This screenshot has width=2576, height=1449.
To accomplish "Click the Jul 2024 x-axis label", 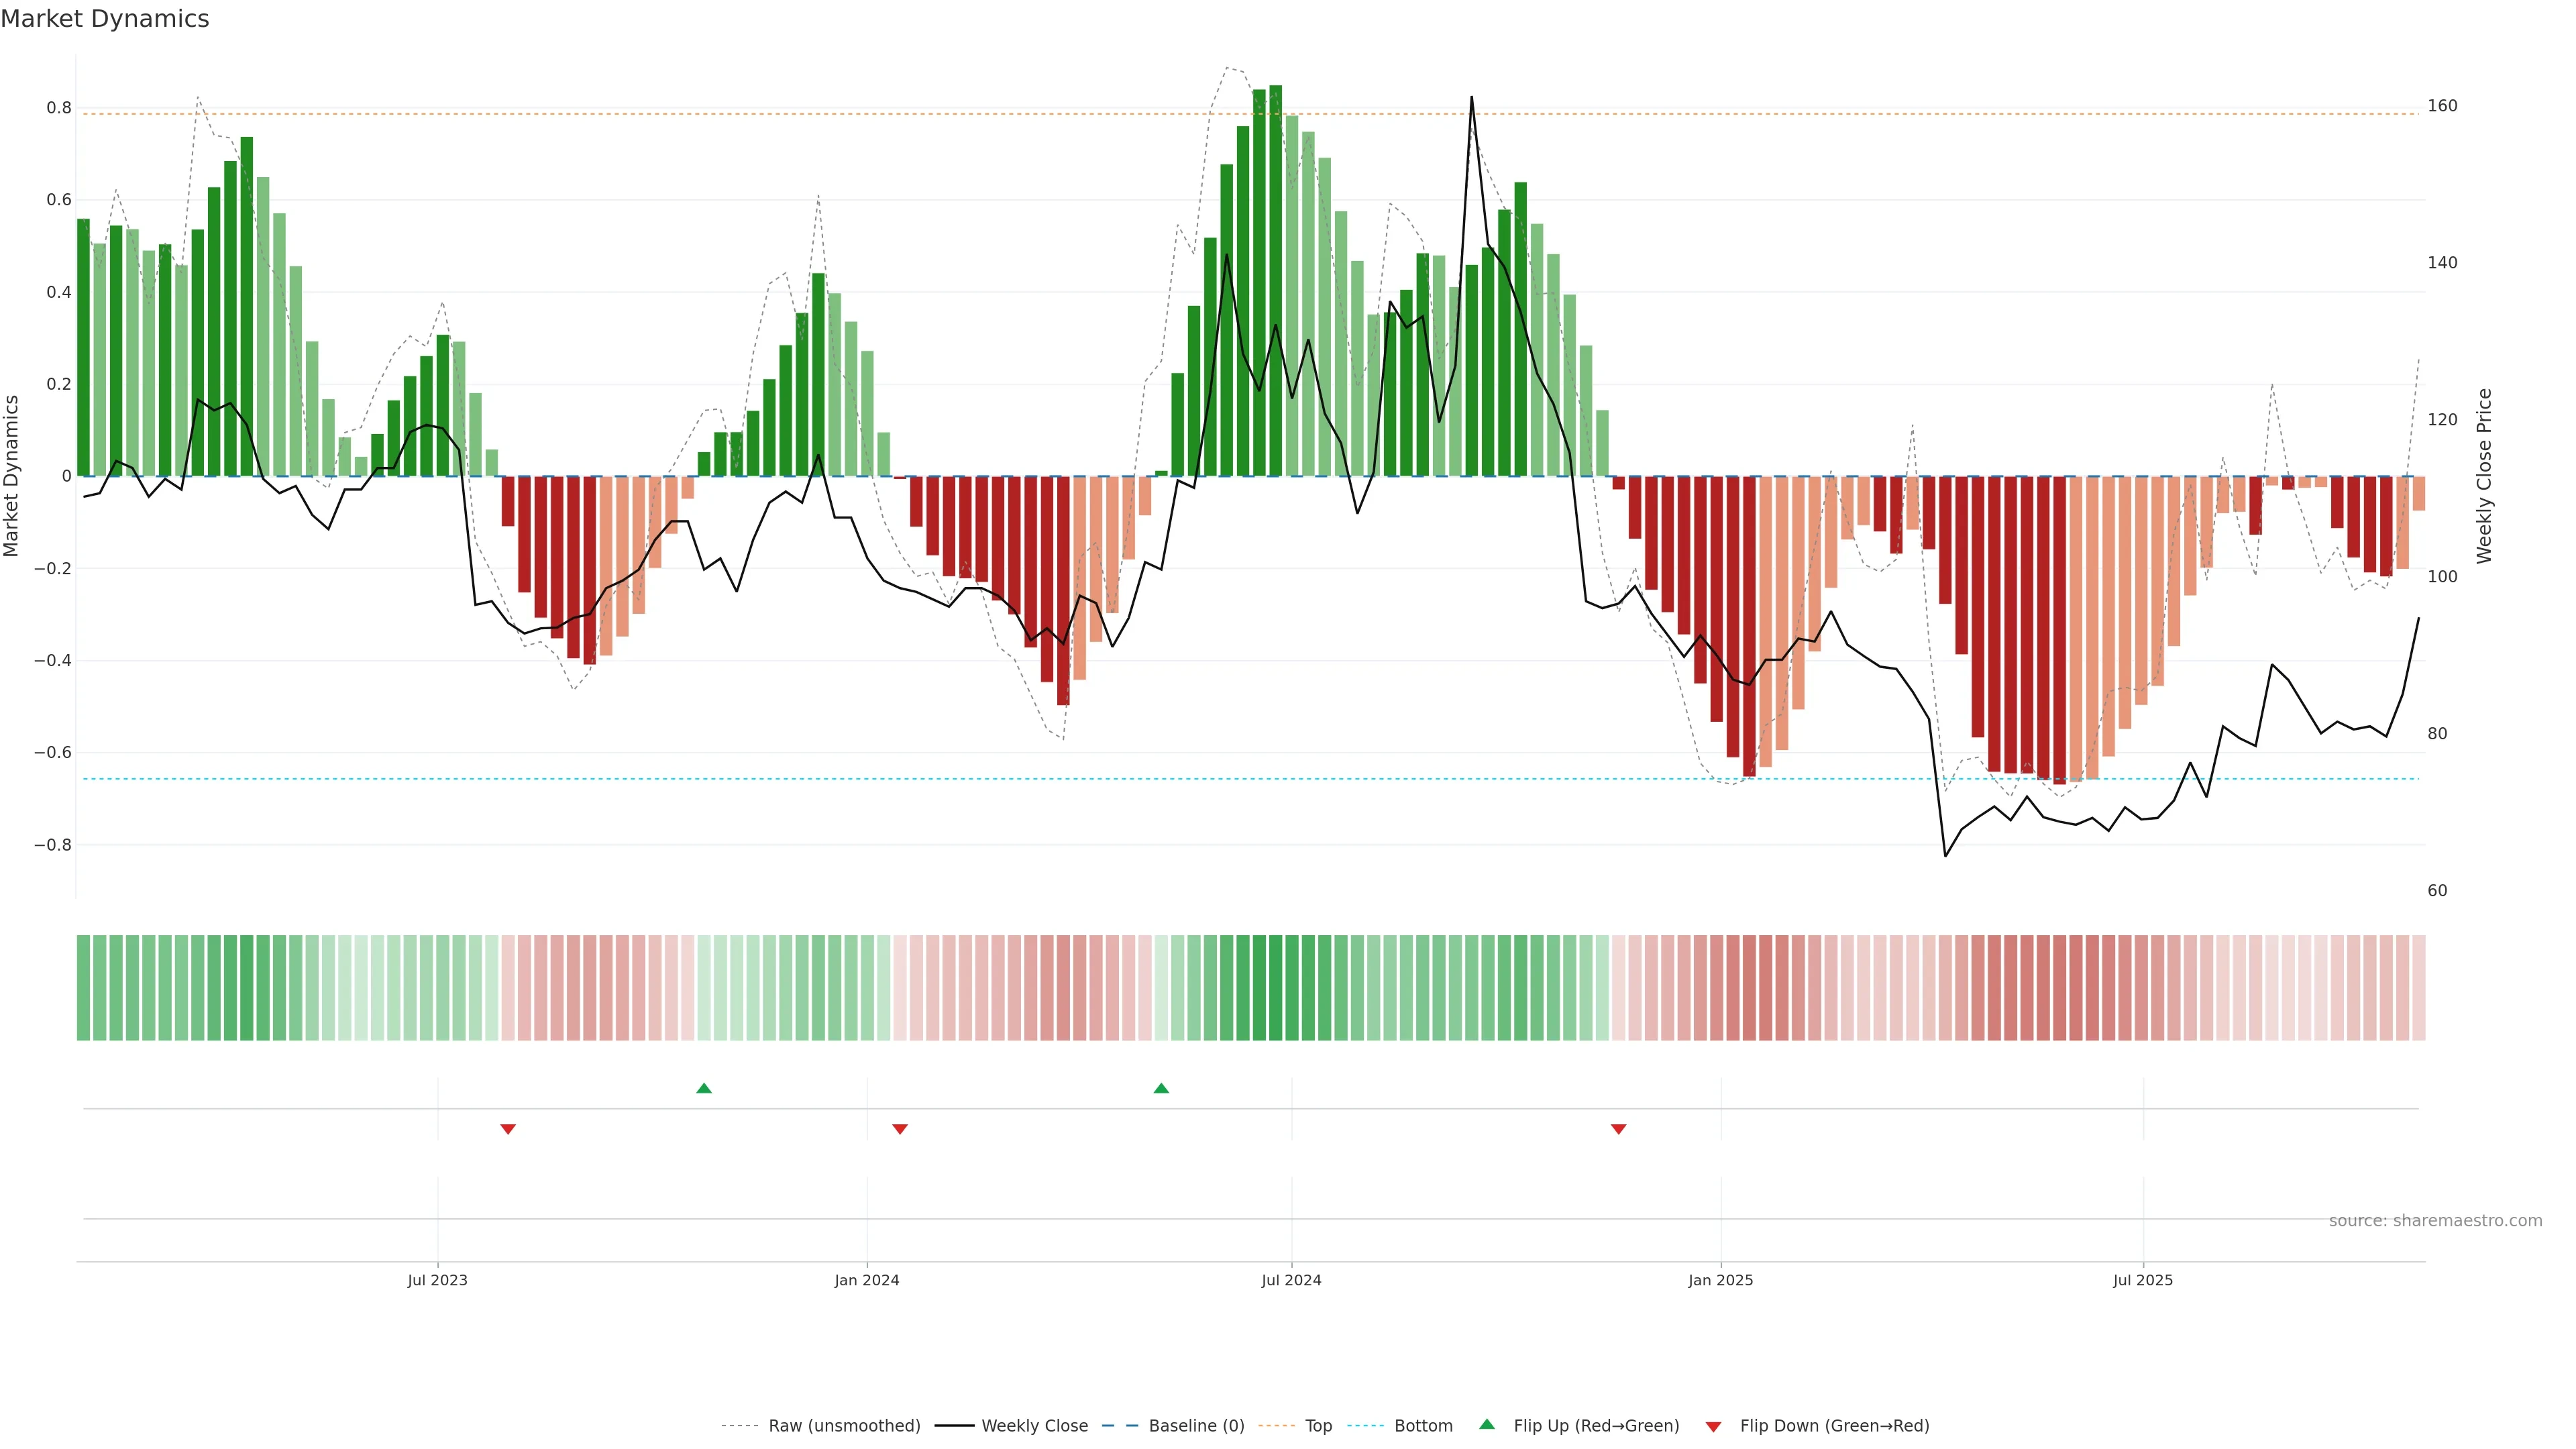I will point(1291,1280).
